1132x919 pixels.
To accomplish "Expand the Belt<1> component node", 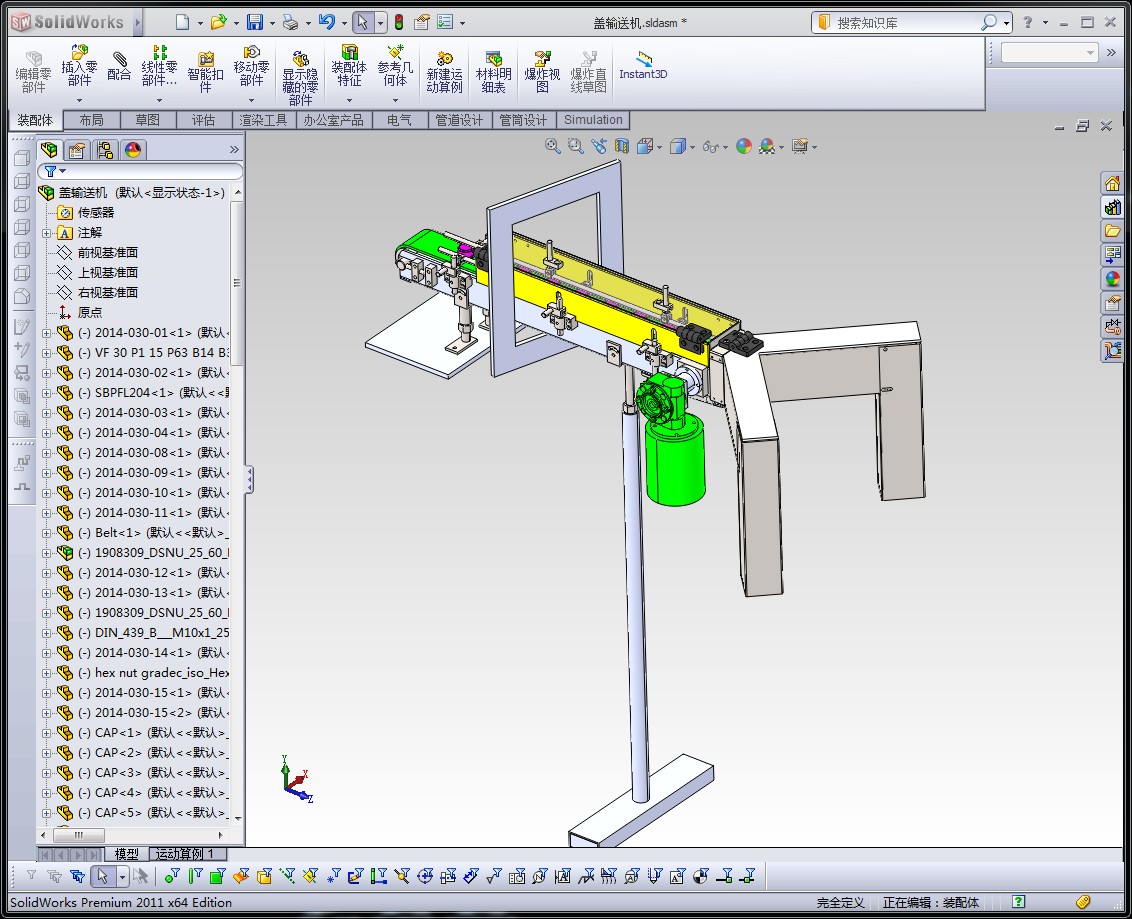I will pyautogui.click(x=47, y=533).
